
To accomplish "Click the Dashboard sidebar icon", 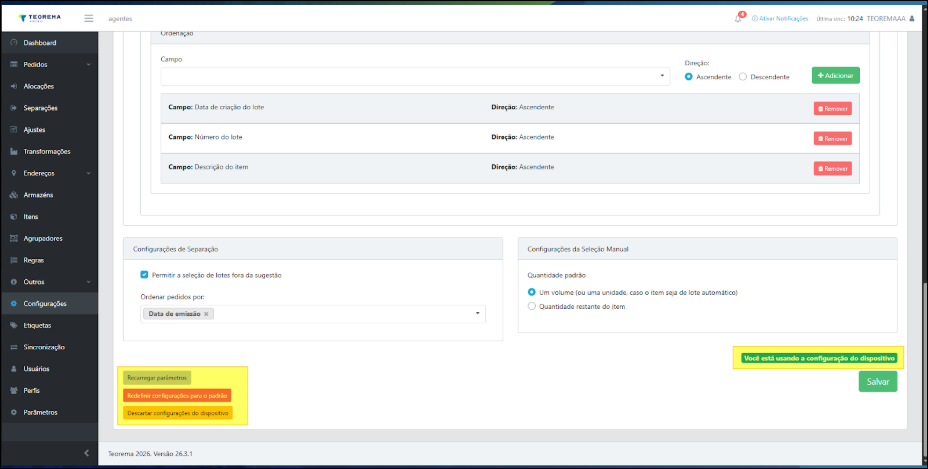I will pyautogui.click(x=13, y=43).
